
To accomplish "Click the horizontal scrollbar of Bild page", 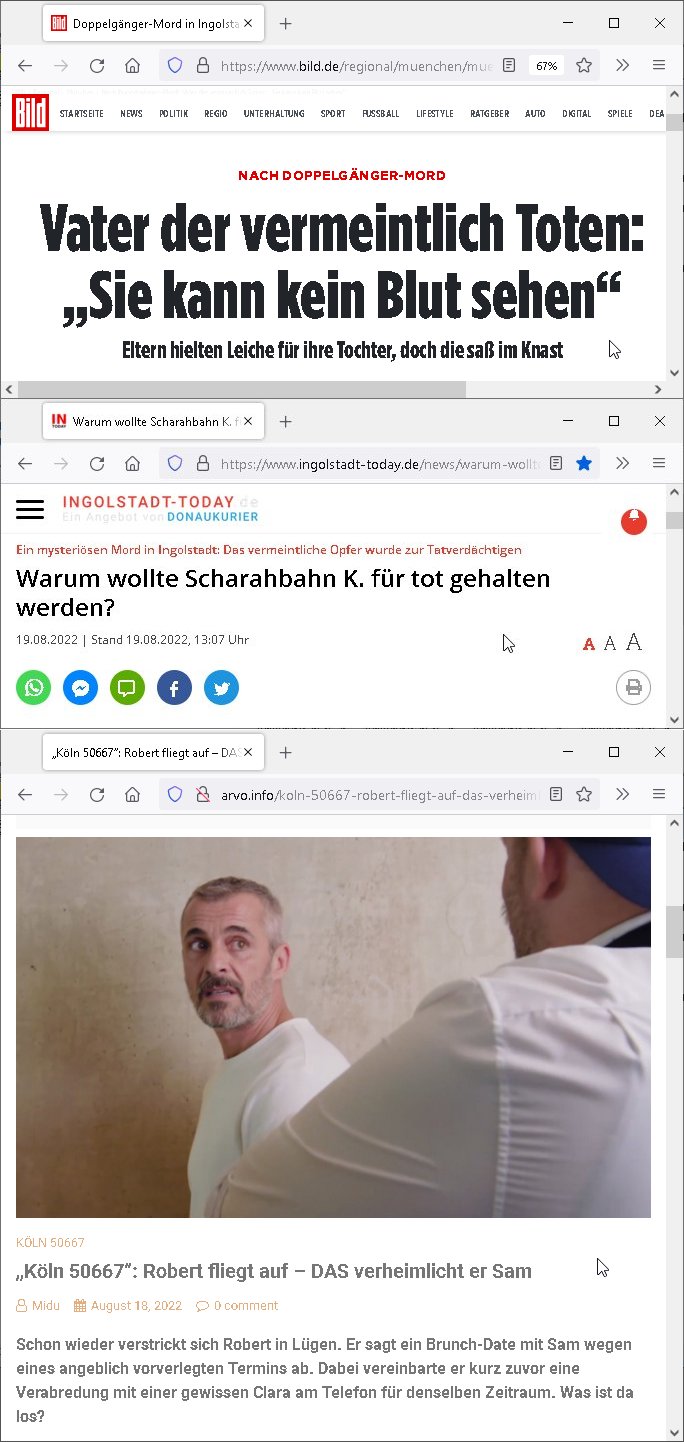I will [x=242, y=389].
